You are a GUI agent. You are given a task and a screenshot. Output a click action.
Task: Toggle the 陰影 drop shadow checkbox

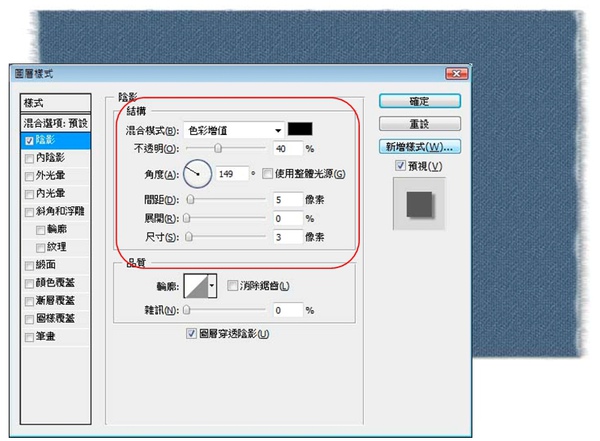[29, 141]
